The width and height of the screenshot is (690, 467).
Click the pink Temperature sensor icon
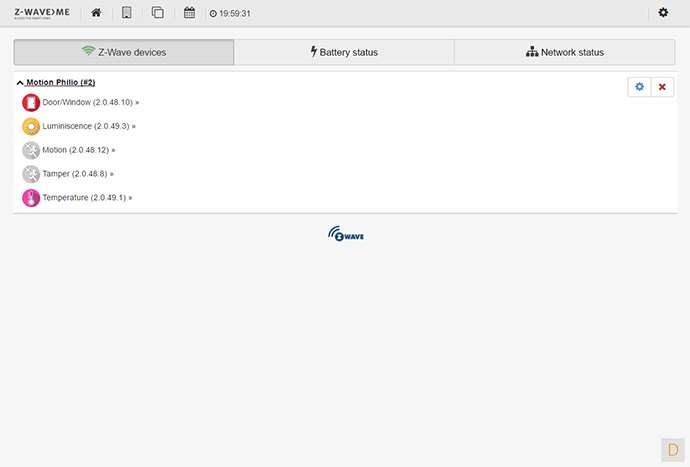(x=31, y=198)
